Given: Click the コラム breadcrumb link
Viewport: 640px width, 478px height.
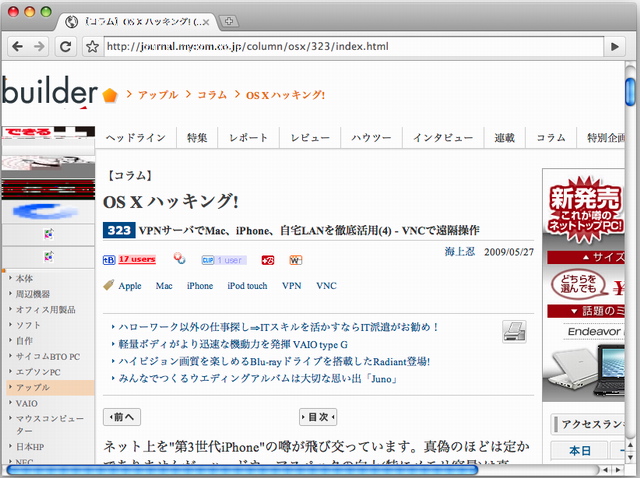Looking at the screenshot, I should pyautogui.click(x=212, y=95).
